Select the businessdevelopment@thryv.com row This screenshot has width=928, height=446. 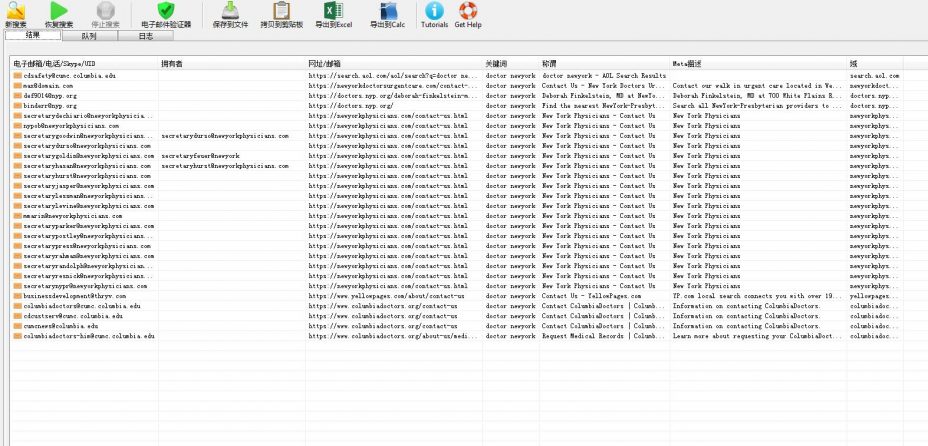pos(76,296)
